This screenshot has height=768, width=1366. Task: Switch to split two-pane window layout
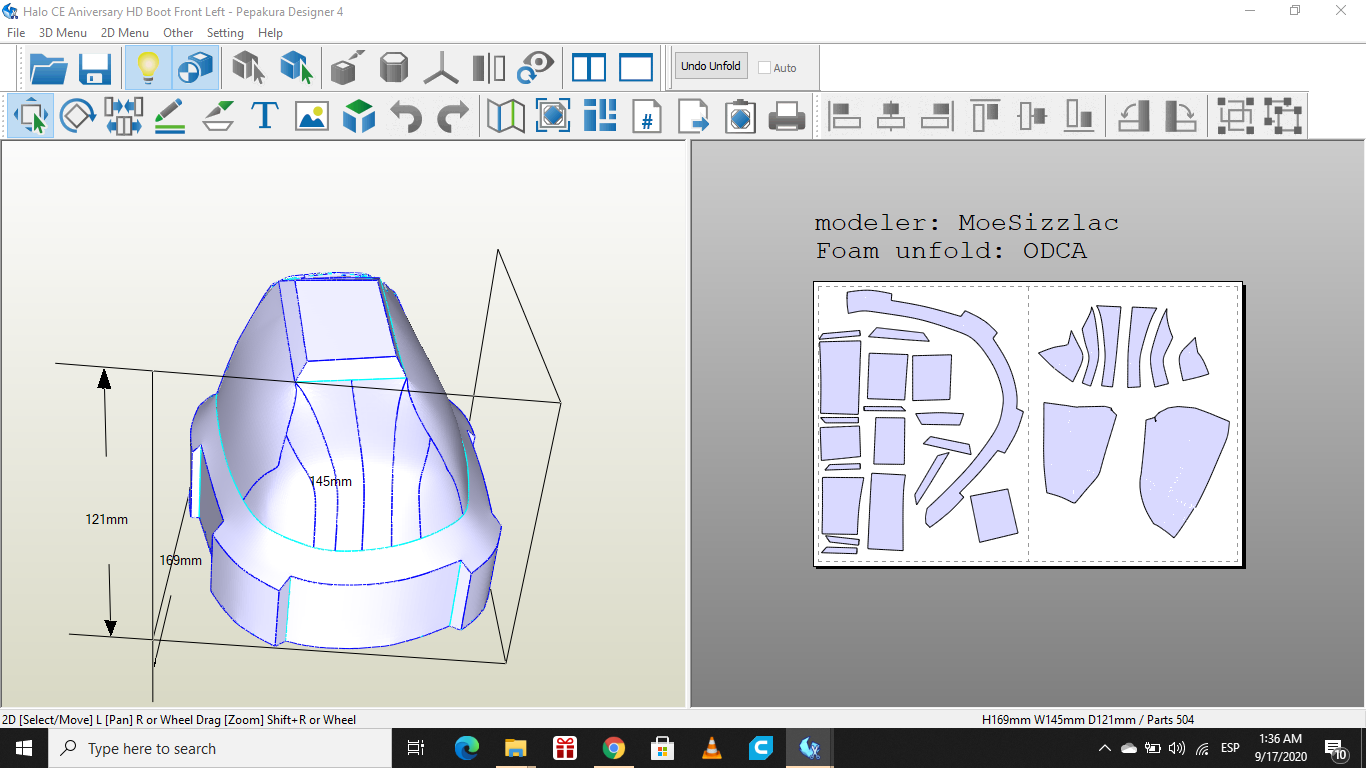click(x=589, y=68)
